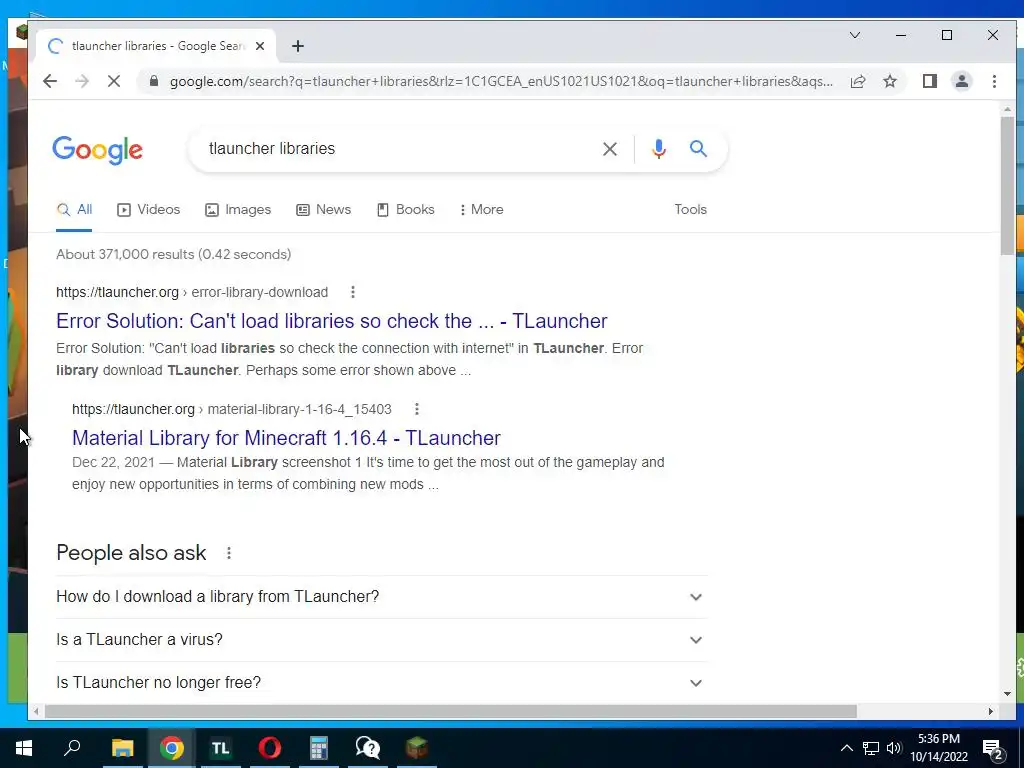Go back with Chrome's back arrow
Image resolution: width=1024 pixels, height=768 pixels.
coord(50,81)
